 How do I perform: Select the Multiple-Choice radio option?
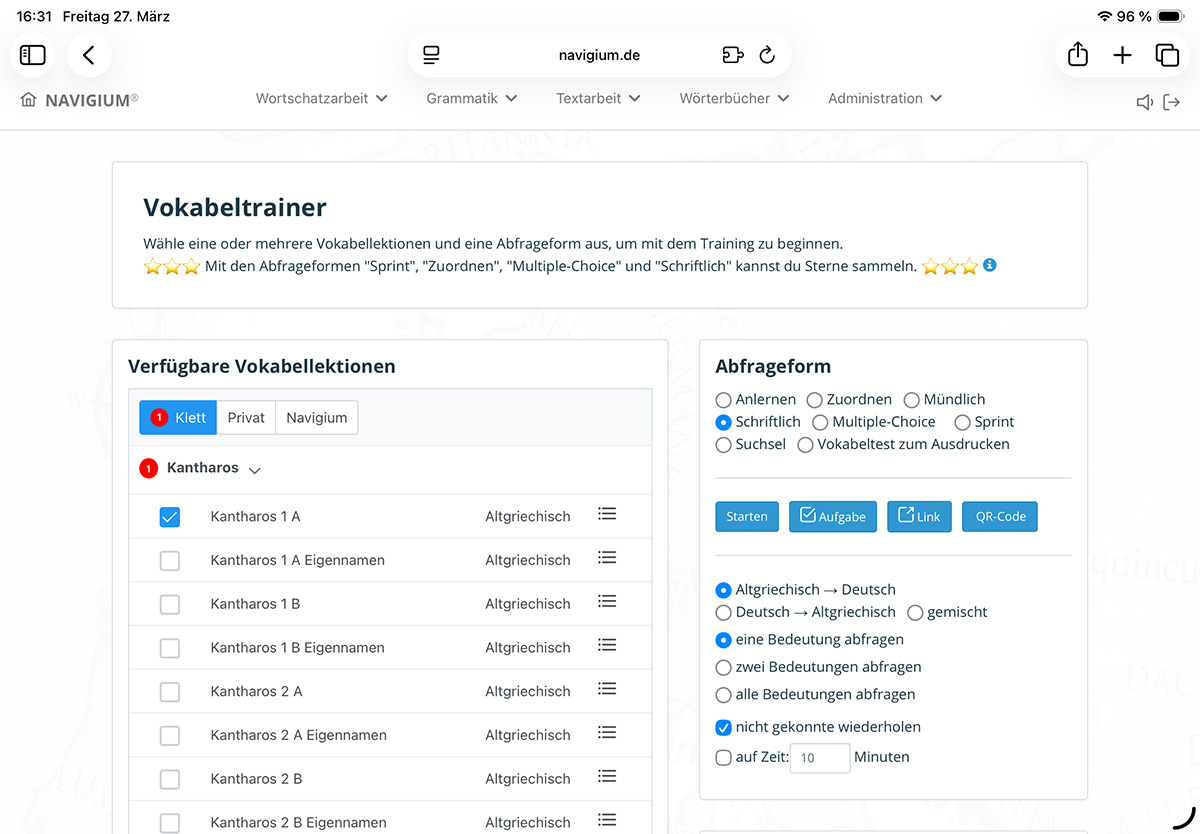pos(820,422)
